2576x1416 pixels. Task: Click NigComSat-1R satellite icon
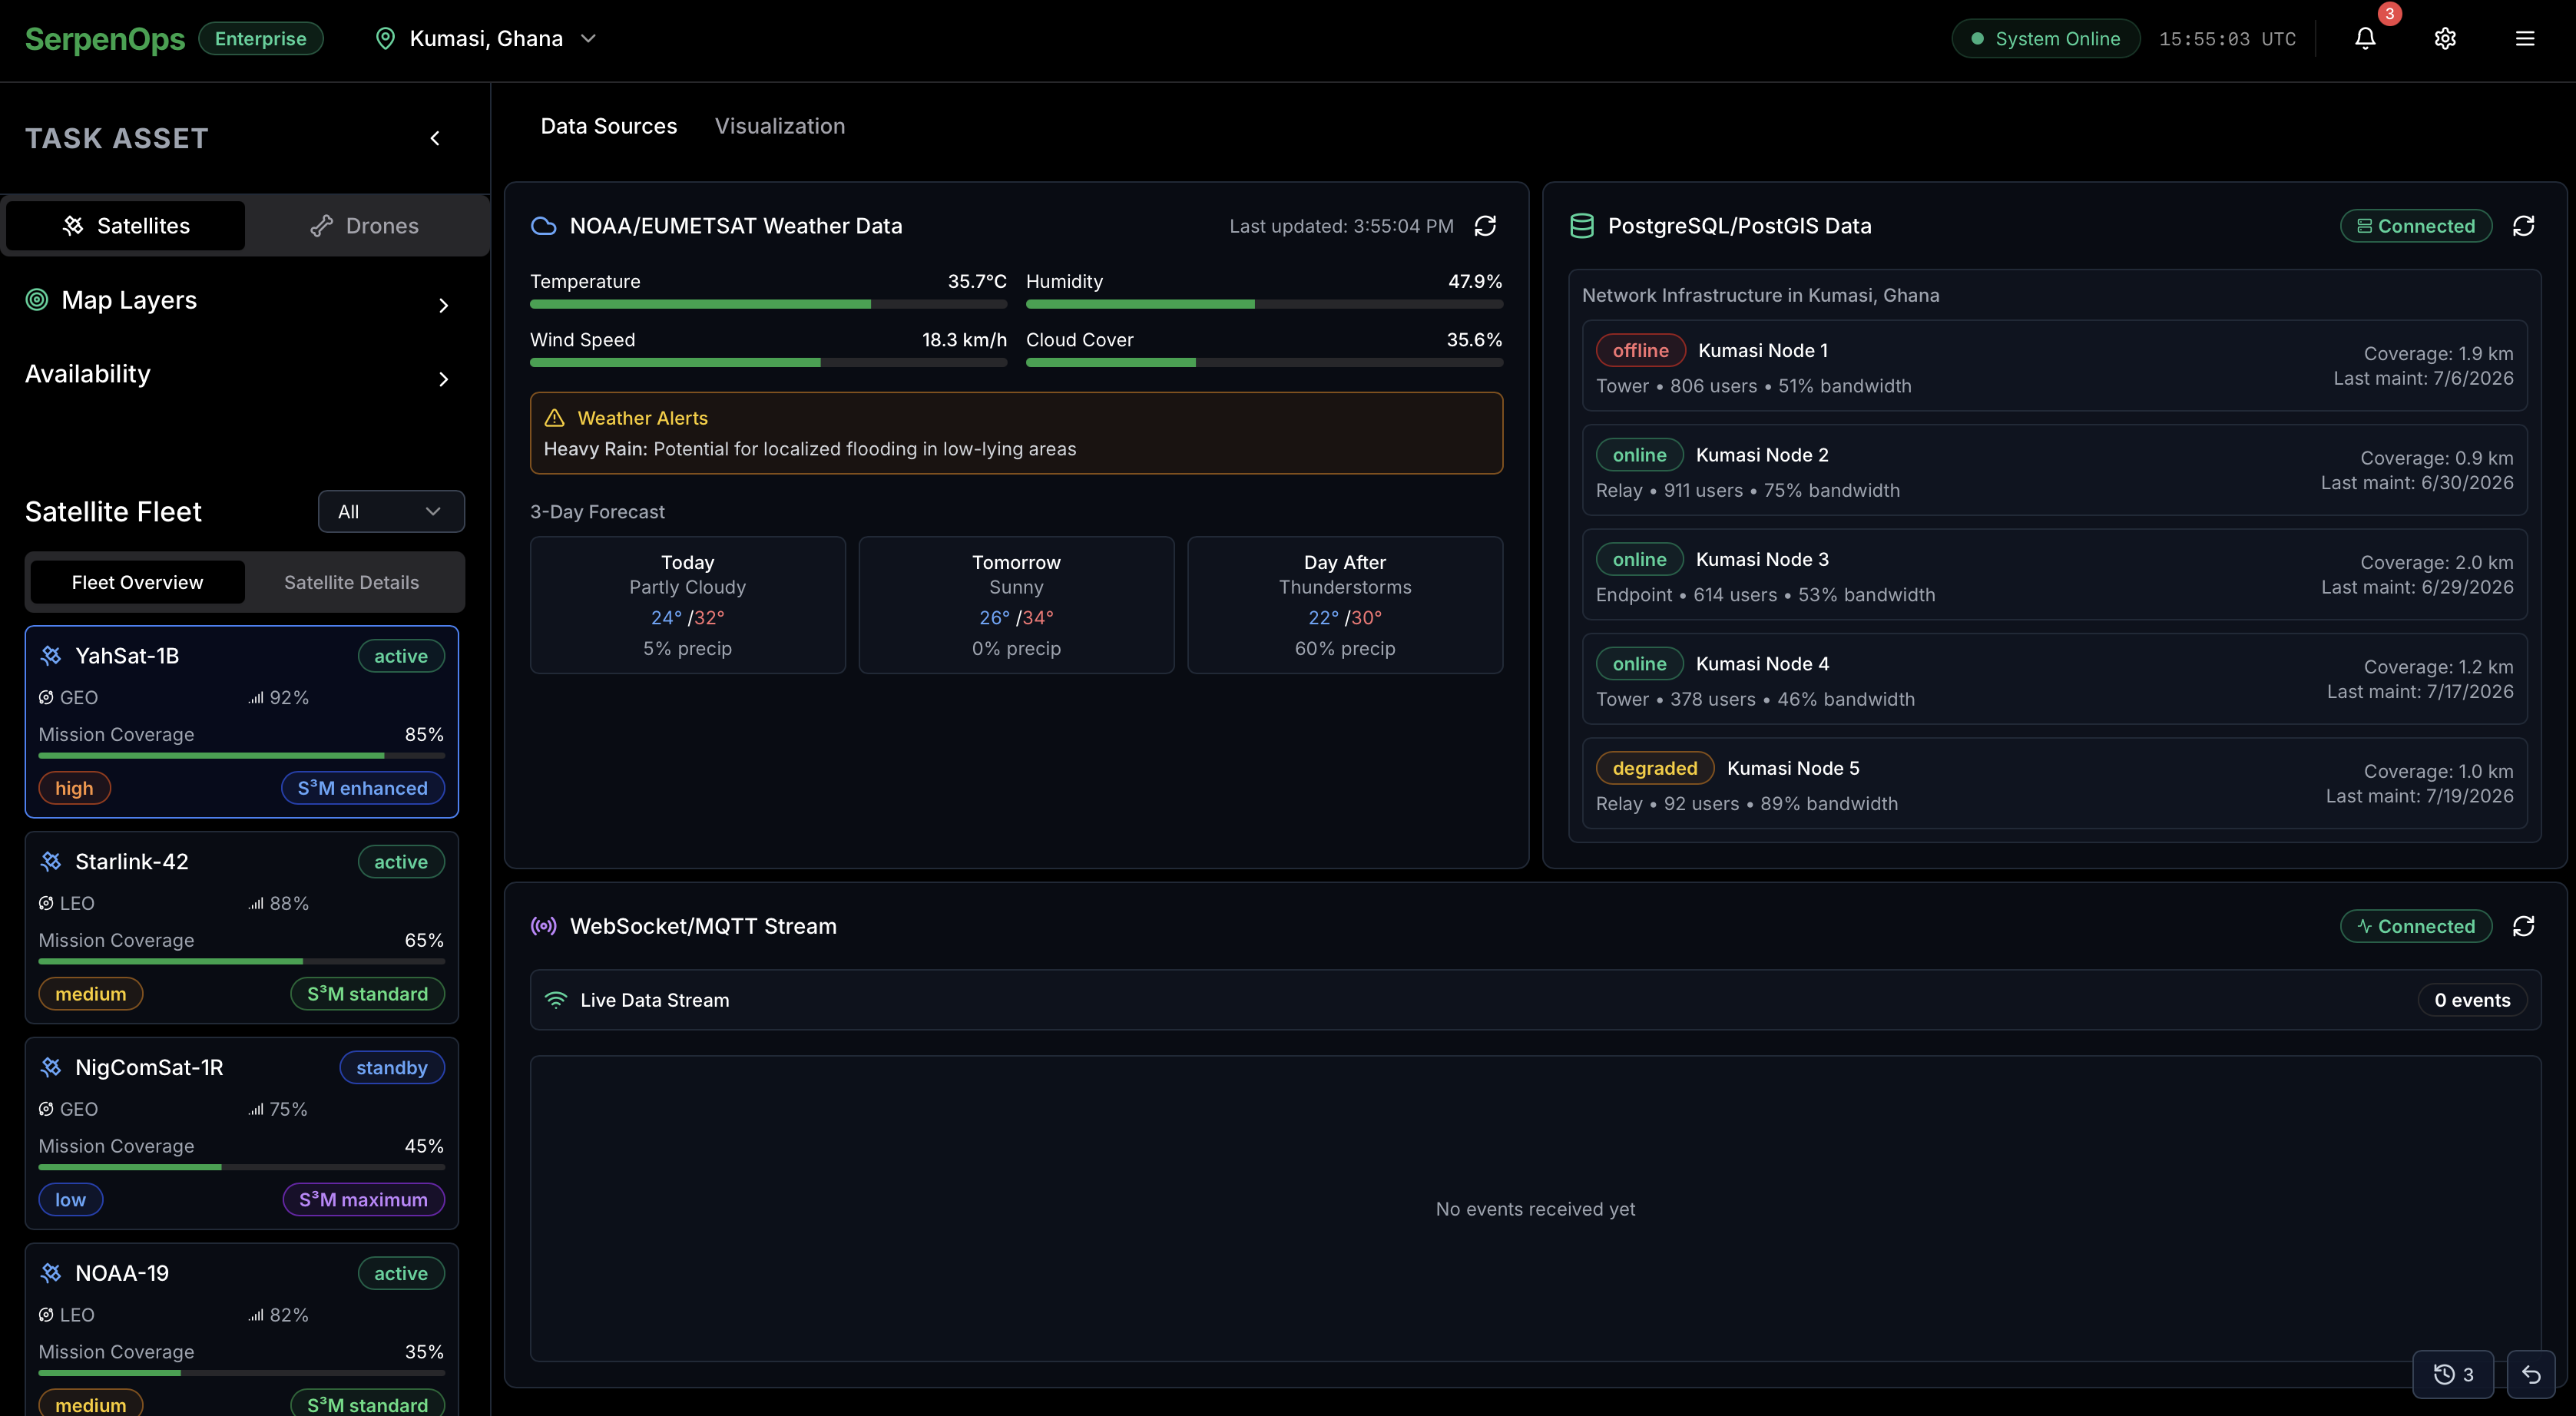pyautogui.click(x=51, y=1068)
